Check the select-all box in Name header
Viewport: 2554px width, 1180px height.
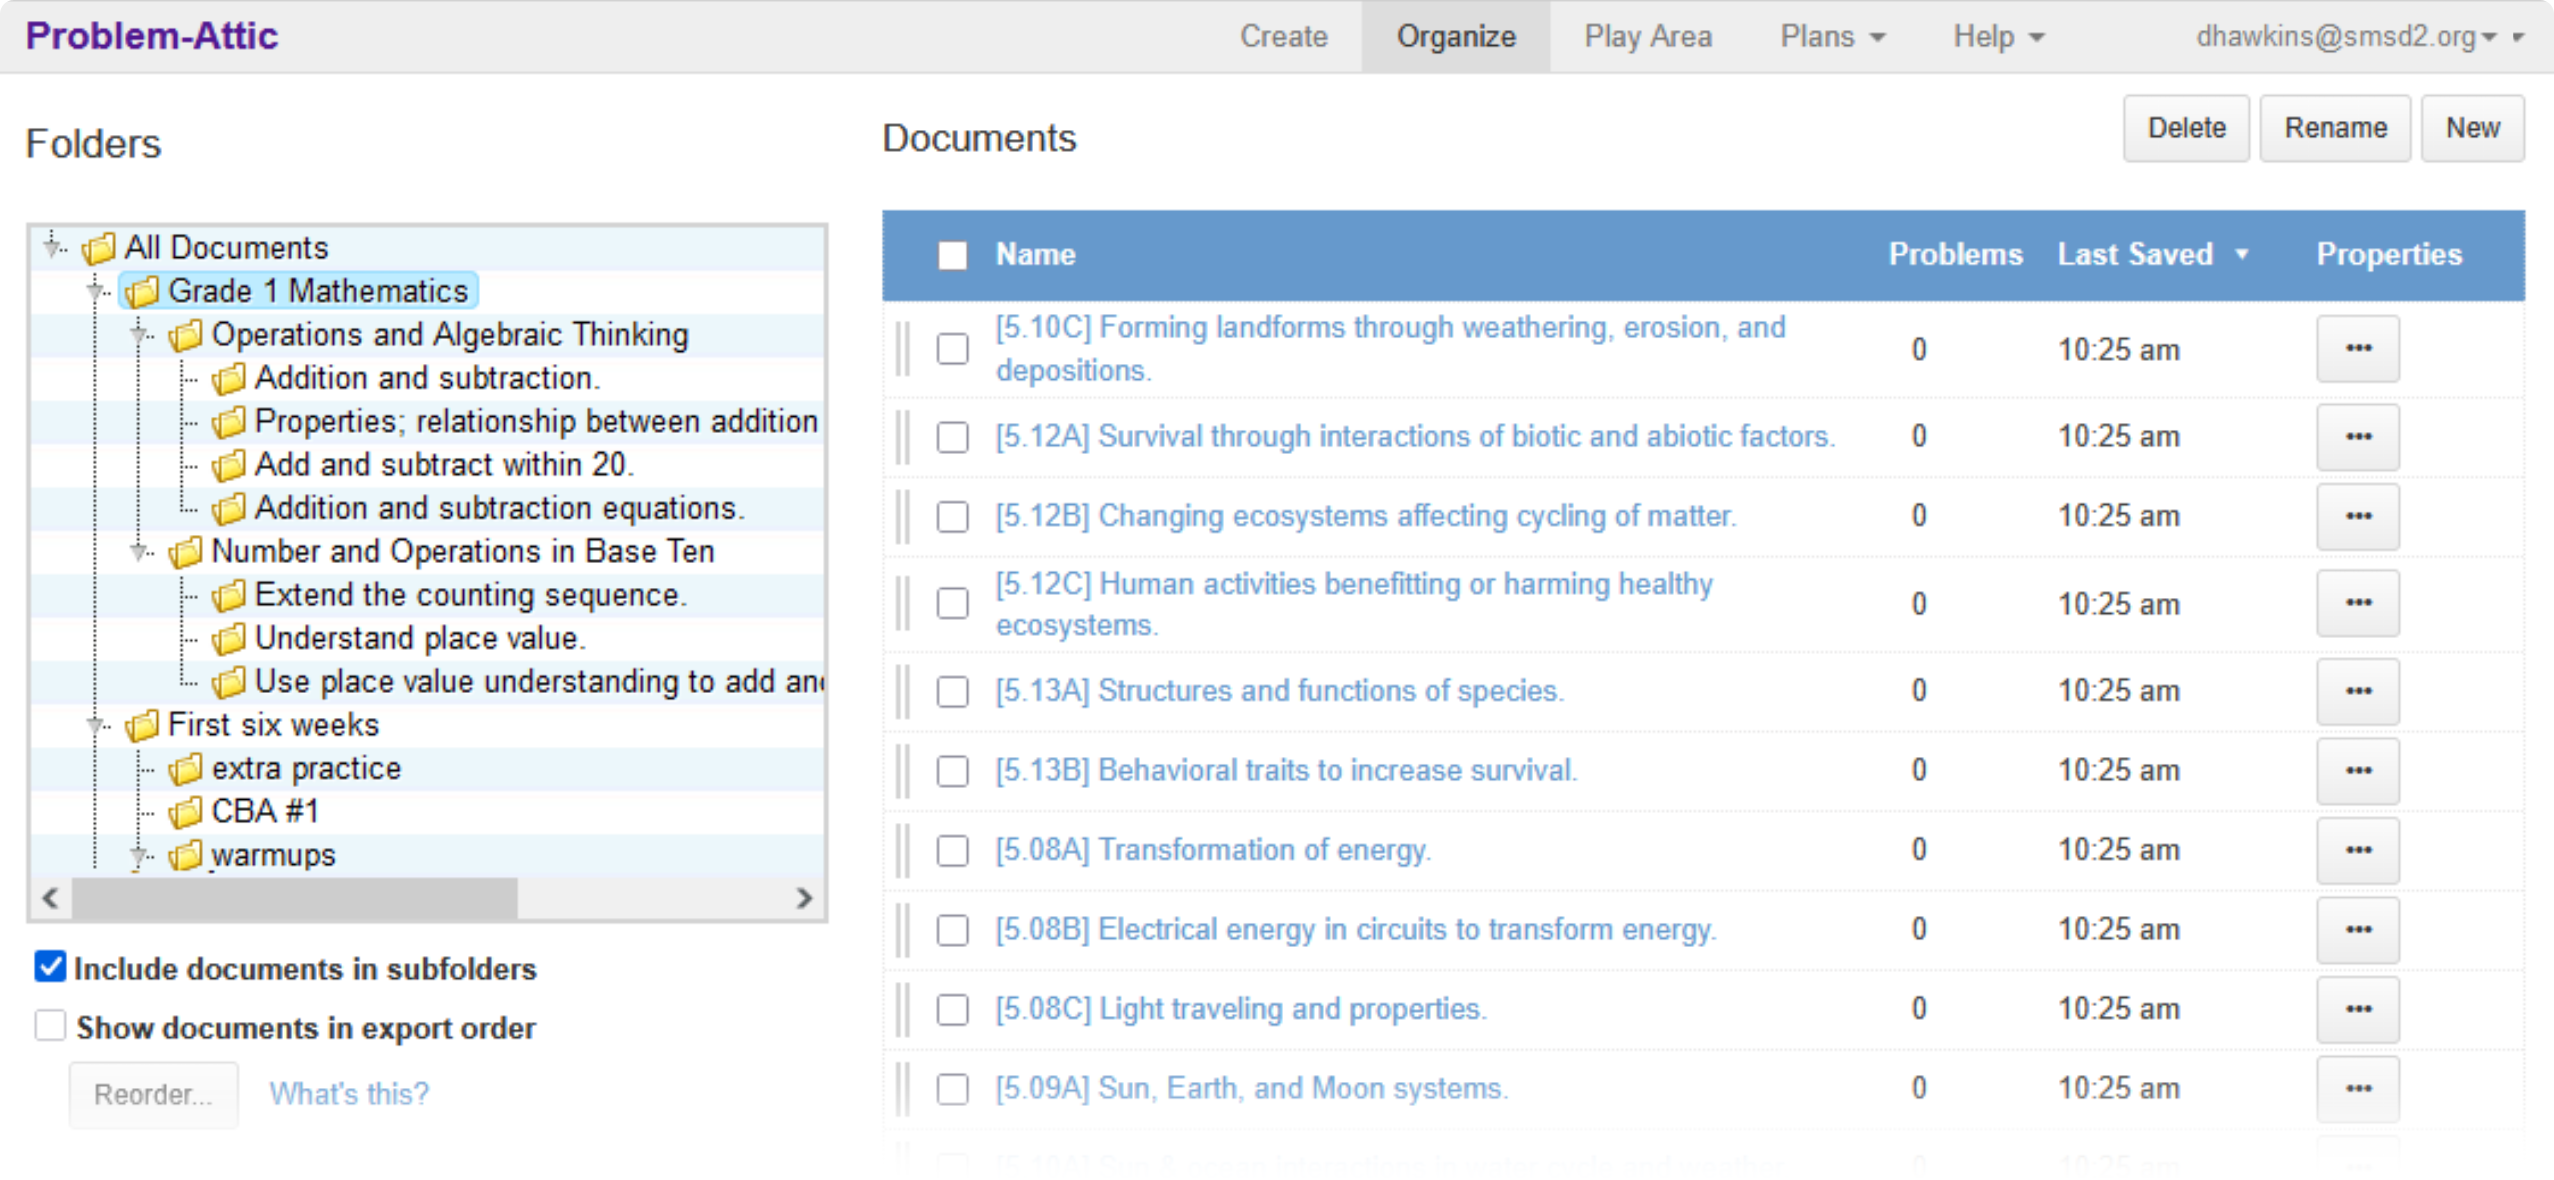coord(952,255)
